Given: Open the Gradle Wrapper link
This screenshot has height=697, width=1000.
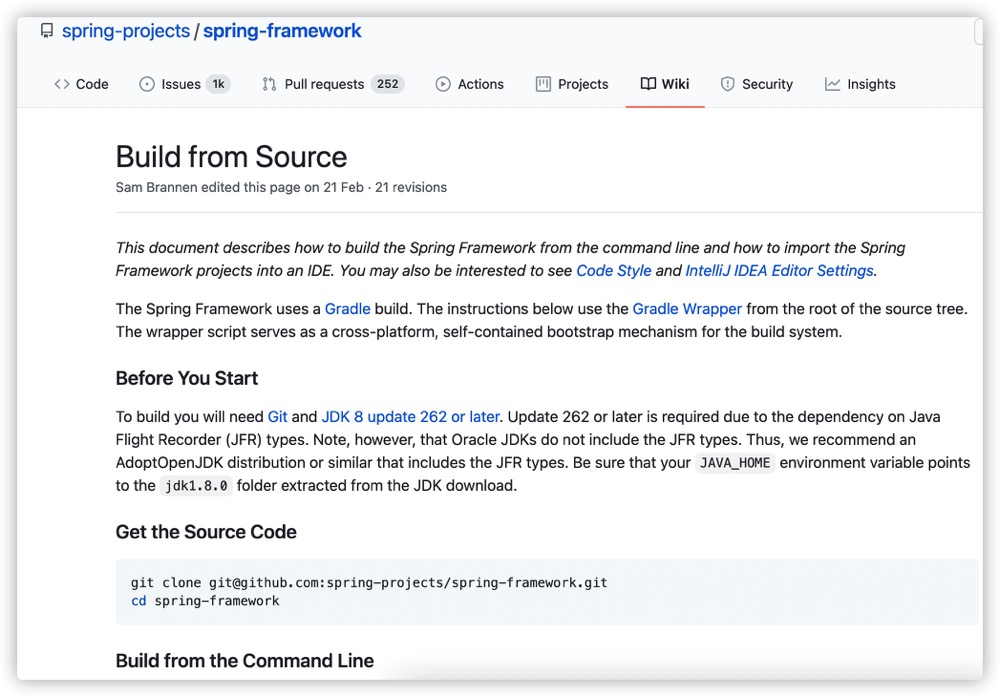Looking at the screenshot, I should 687,309.
